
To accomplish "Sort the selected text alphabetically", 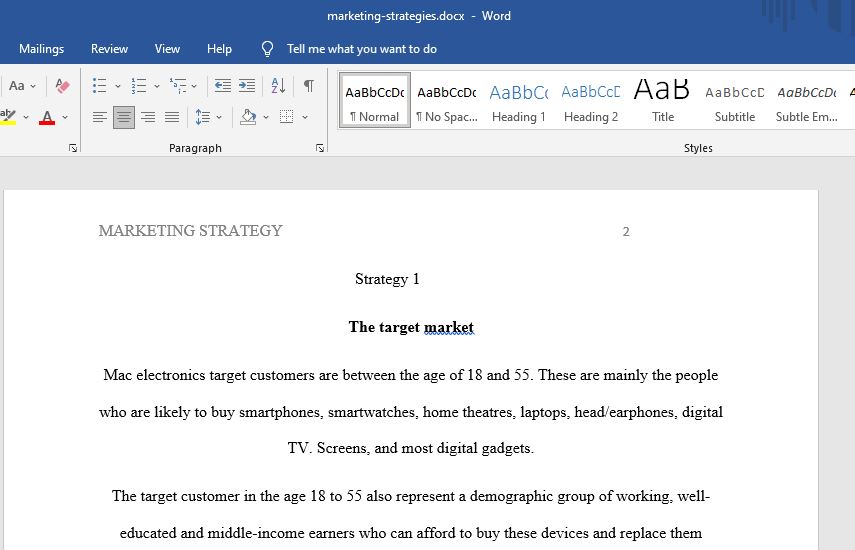I will pos(278,86).
